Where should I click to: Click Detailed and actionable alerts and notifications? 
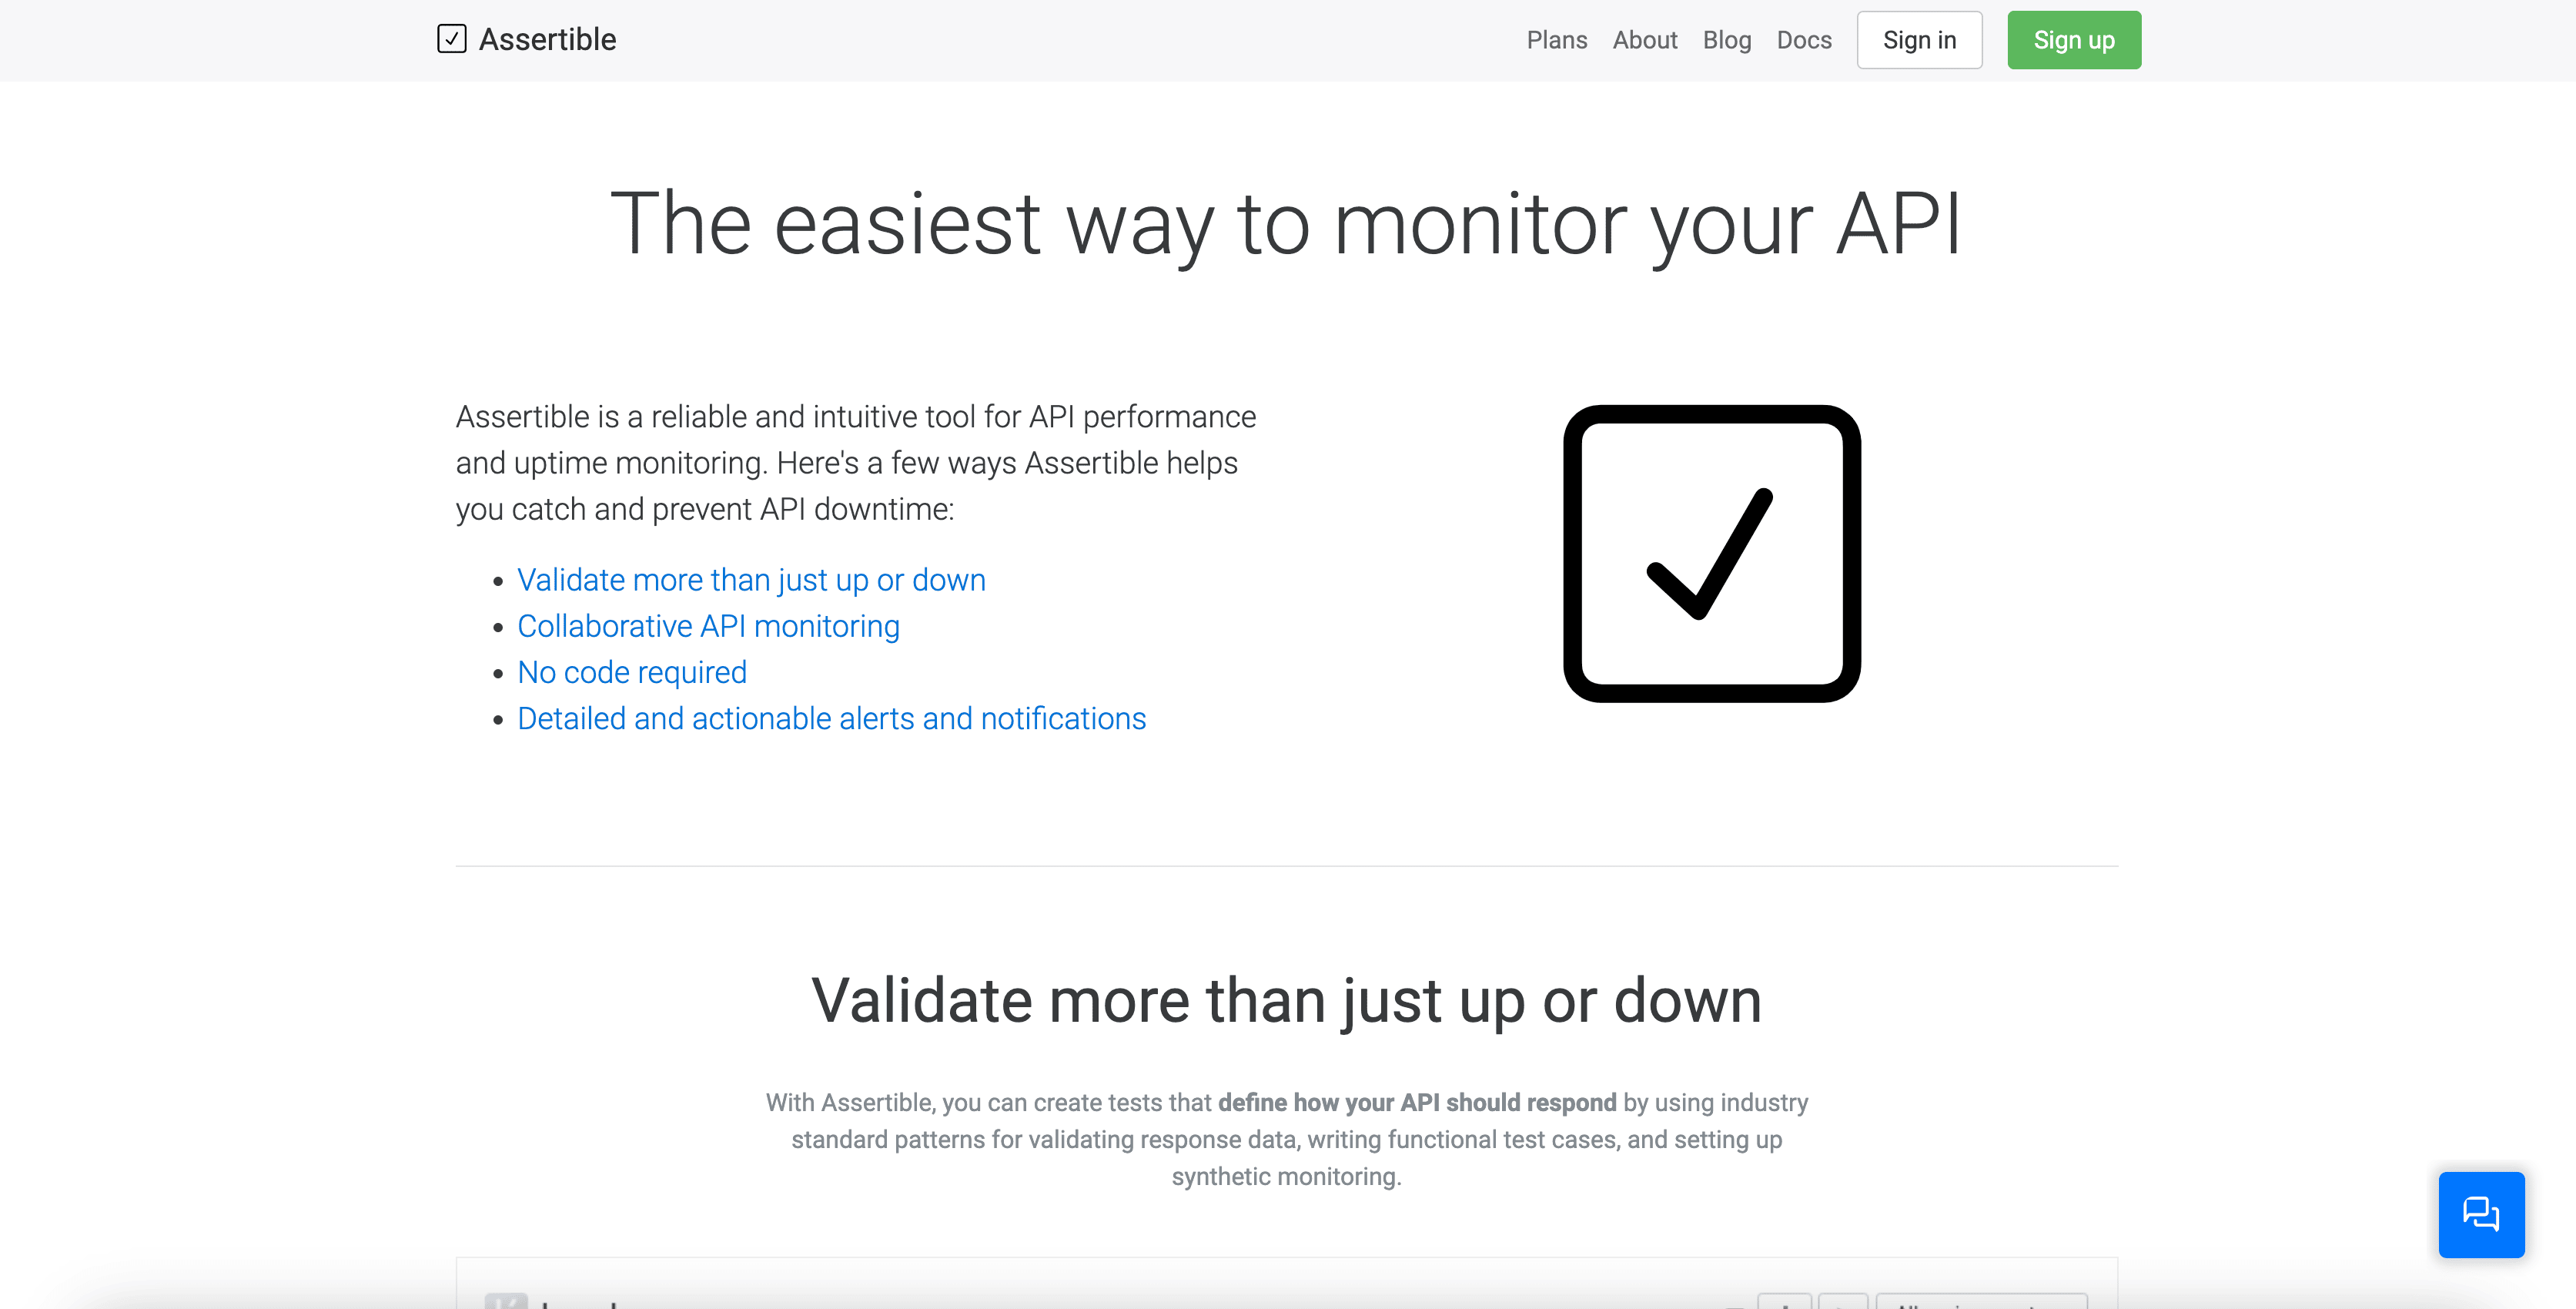831,718
